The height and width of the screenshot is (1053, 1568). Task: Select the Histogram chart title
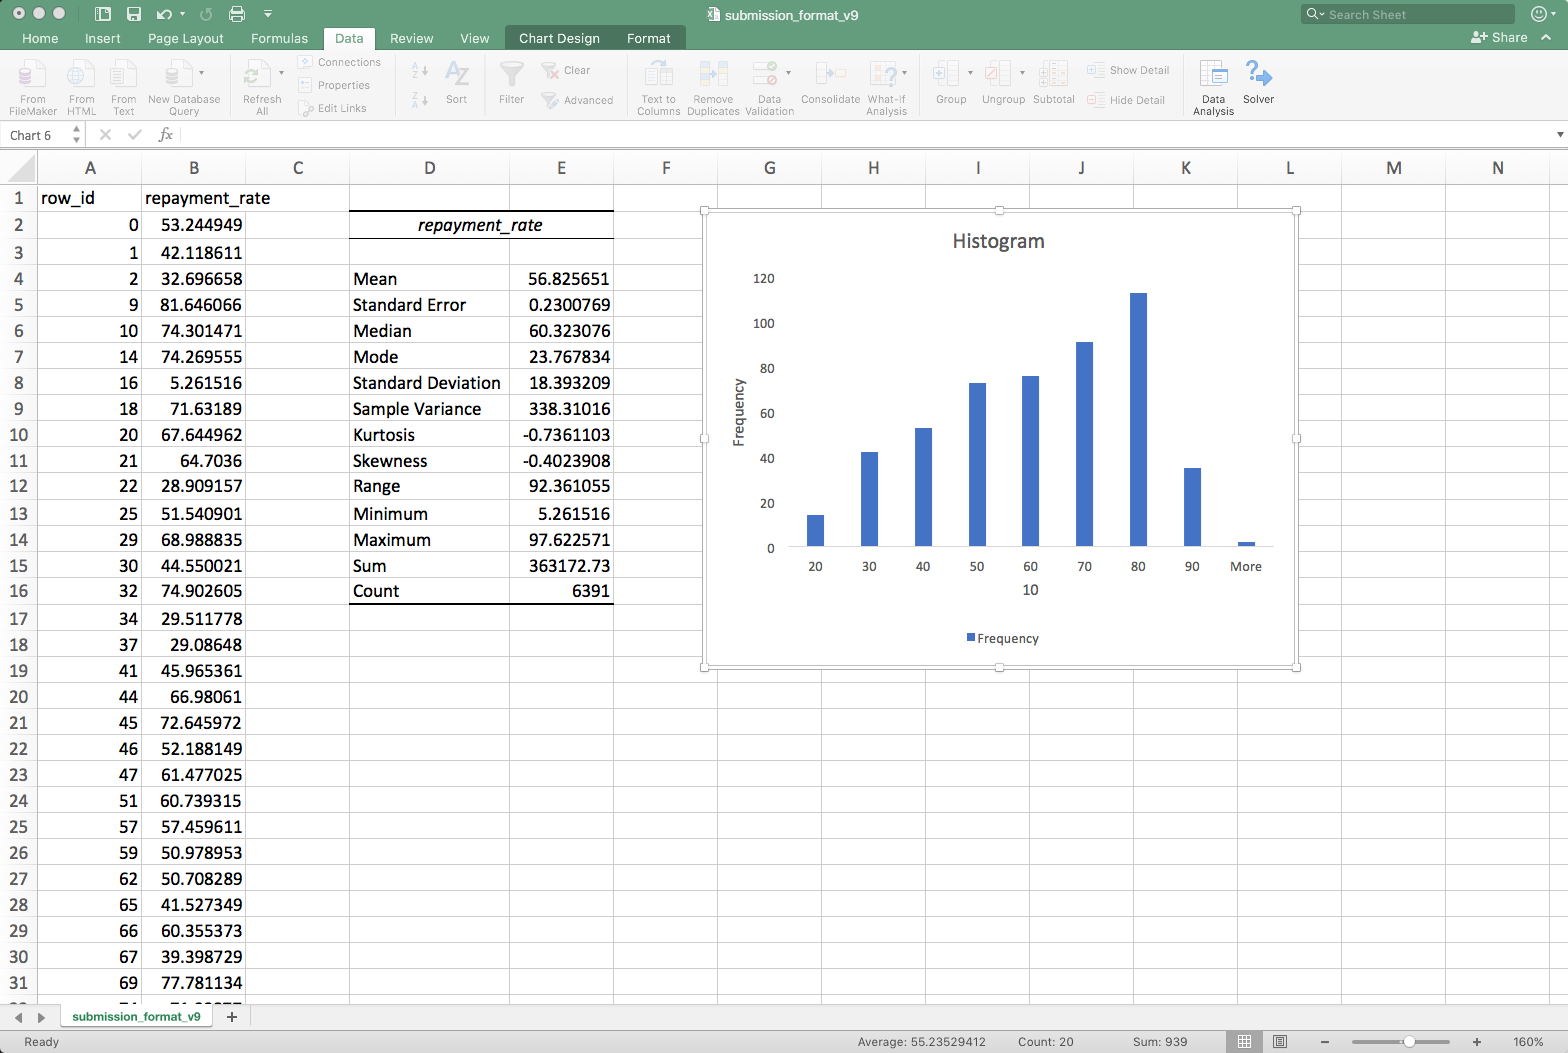click(x=998, y=241)
